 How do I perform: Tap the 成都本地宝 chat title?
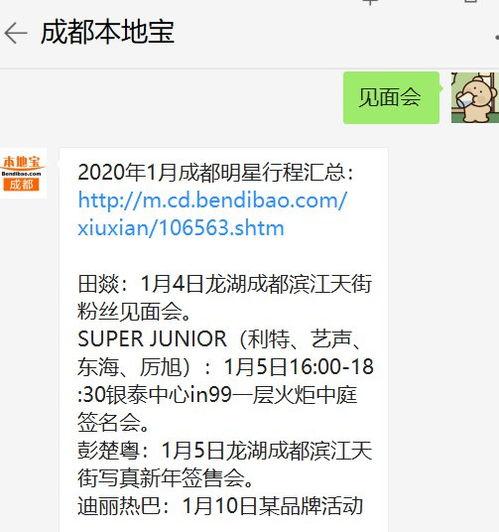[108, 33]
